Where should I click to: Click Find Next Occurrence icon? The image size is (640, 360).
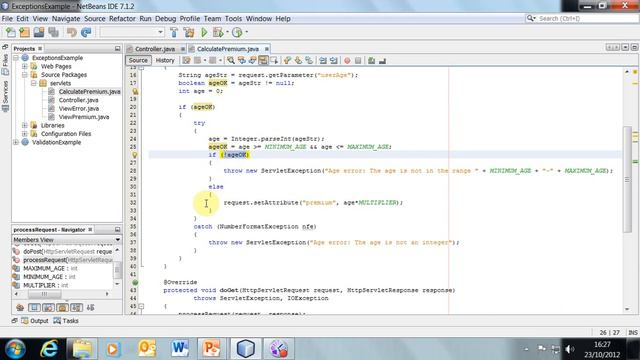click(x=252, y=60)
